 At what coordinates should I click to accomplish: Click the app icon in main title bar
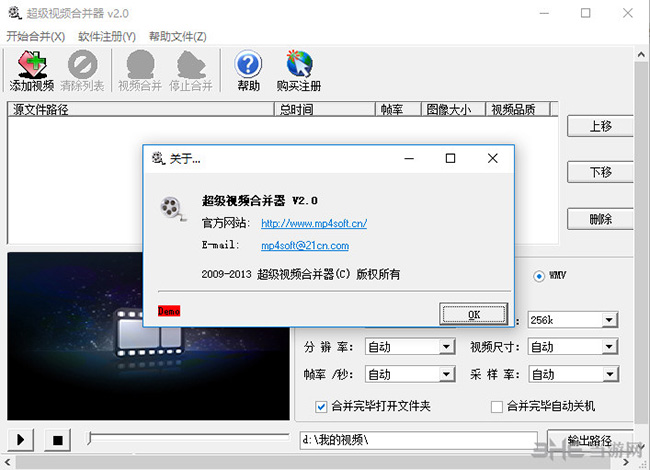[x=15, y=13]
